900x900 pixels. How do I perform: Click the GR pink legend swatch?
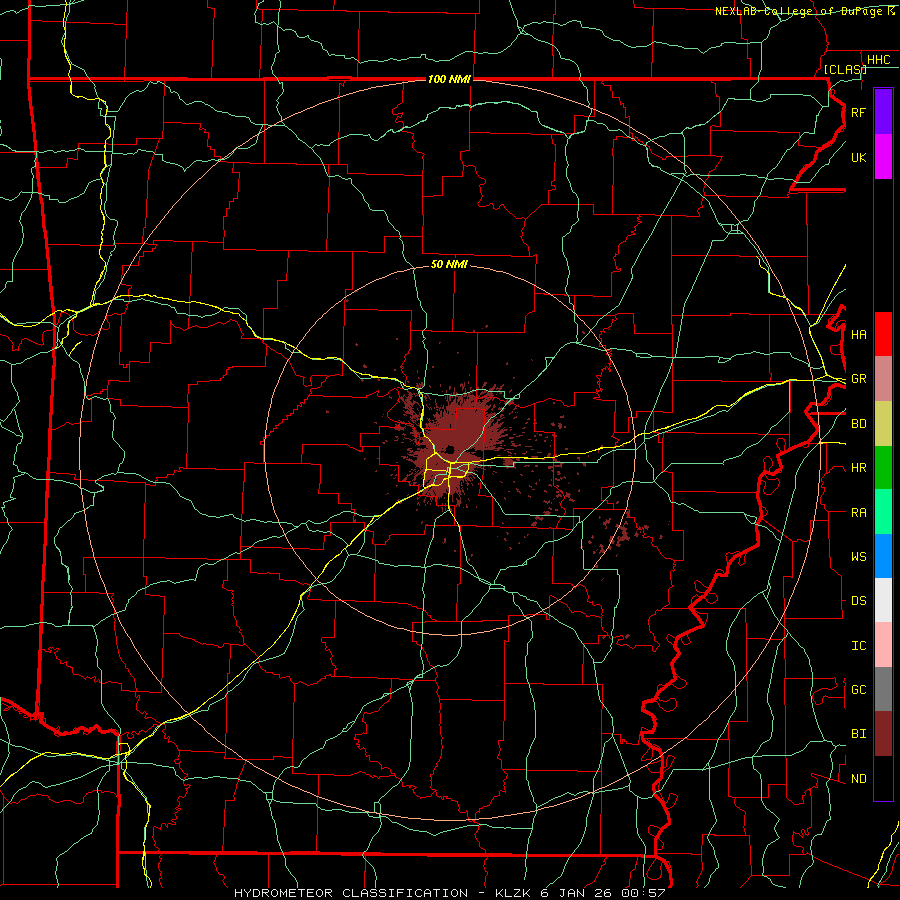[x=883, y=379]
